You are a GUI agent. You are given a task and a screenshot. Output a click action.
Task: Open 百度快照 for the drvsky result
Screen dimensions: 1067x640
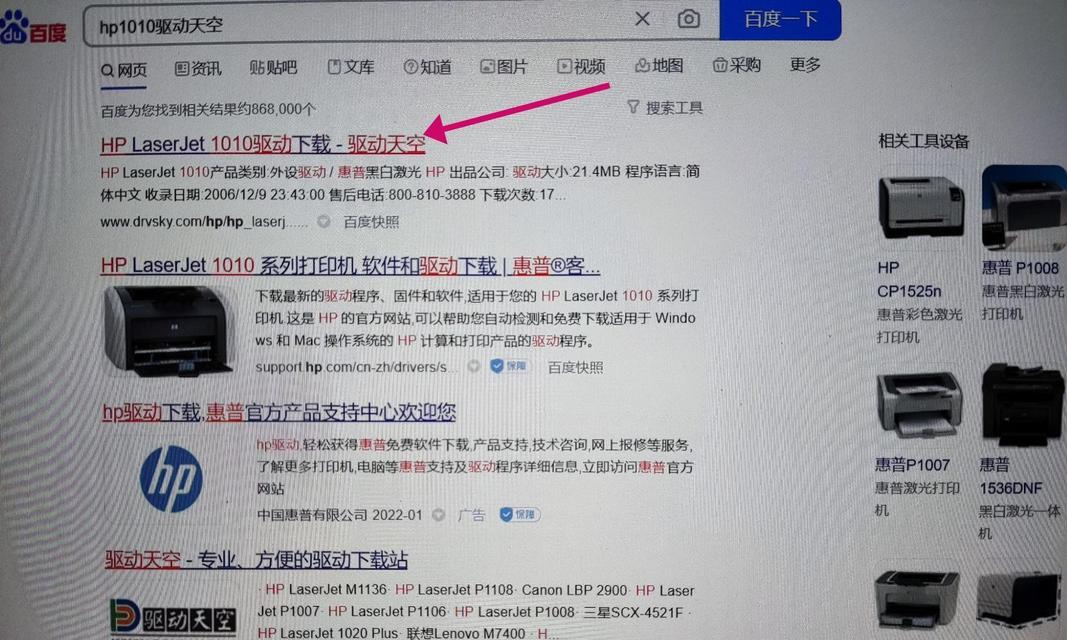[x=371, y=222]
